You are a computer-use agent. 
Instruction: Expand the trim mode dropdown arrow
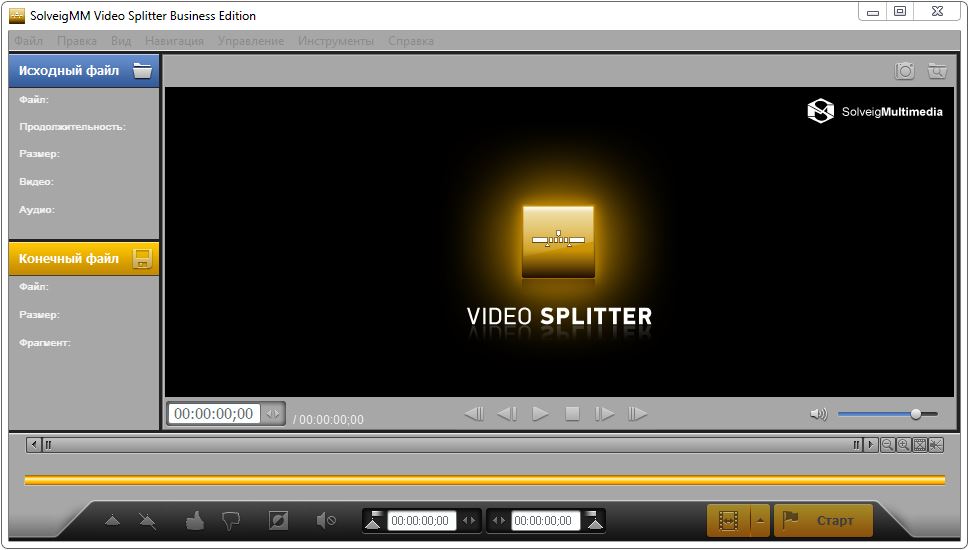point(760,520)
